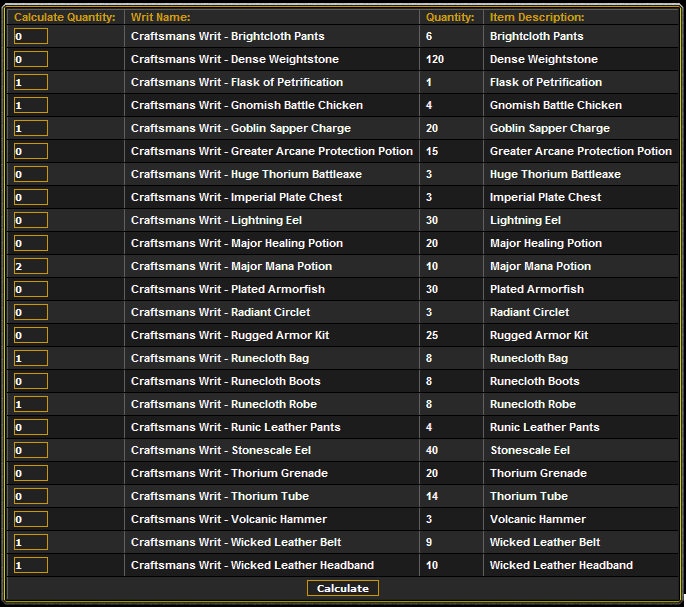This screenshot has width=686, height=607.
Task: Focus quantity field for Goblin Sapper Charge
Action: tap(31, 128)
